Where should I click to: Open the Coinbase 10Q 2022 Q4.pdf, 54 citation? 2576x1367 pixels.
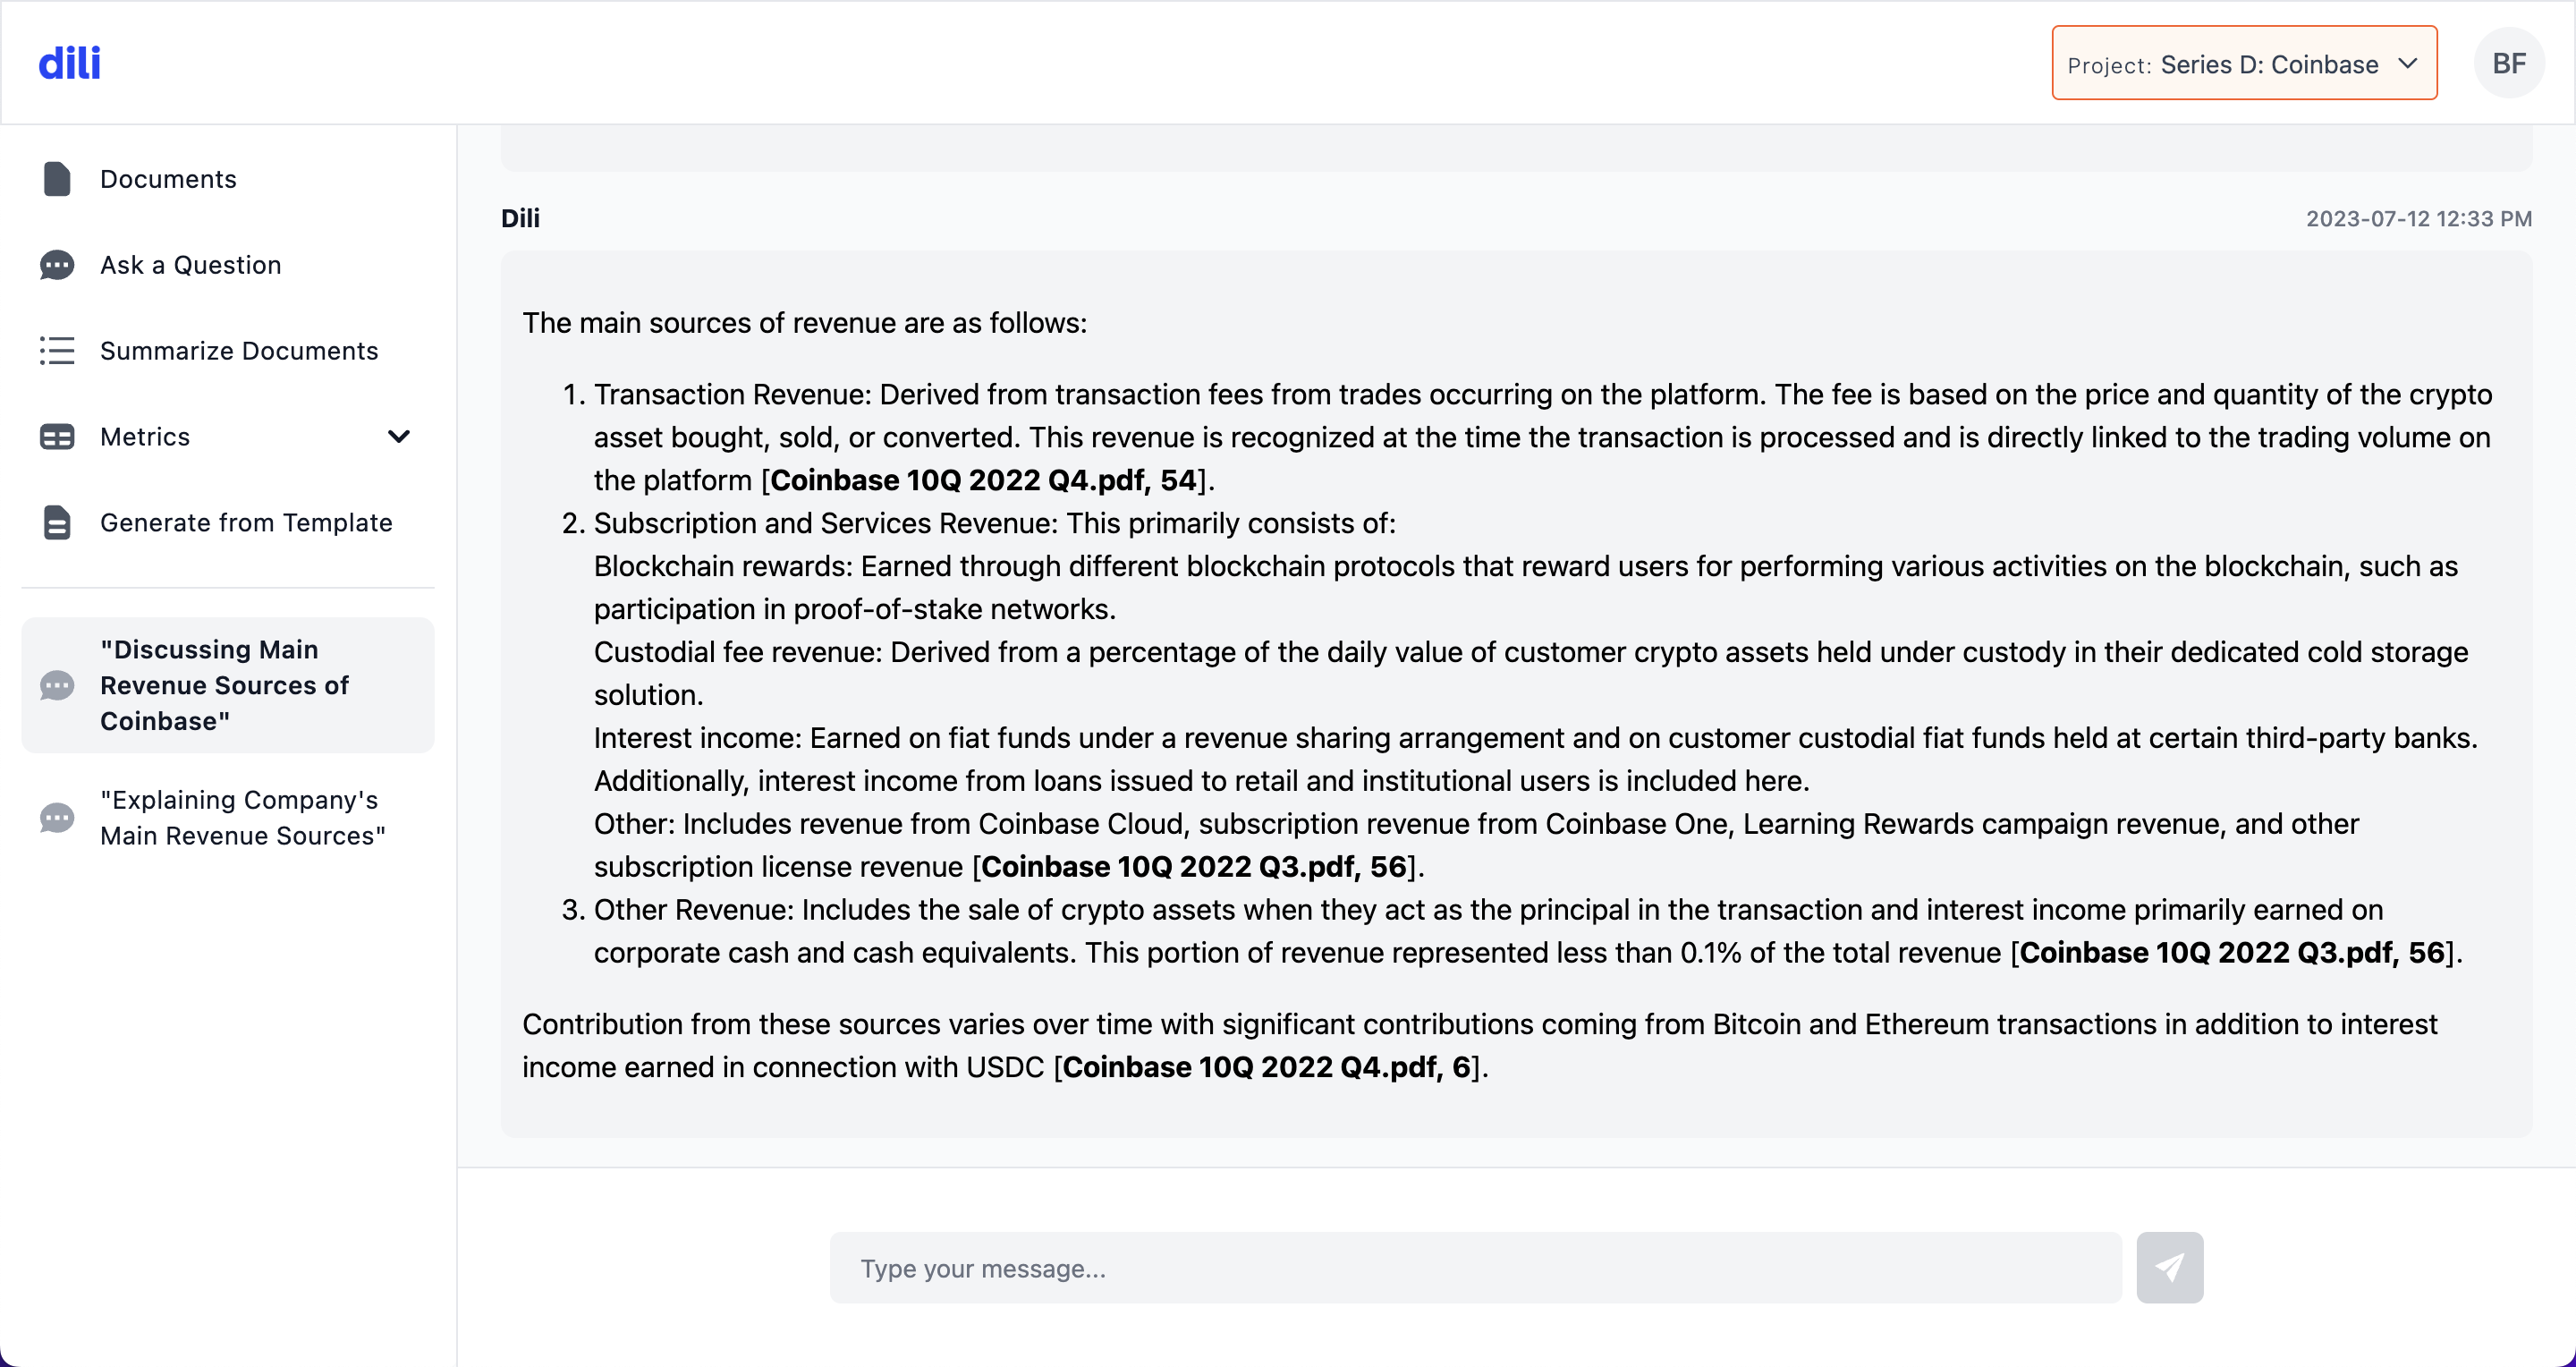[x=984, y=481]
